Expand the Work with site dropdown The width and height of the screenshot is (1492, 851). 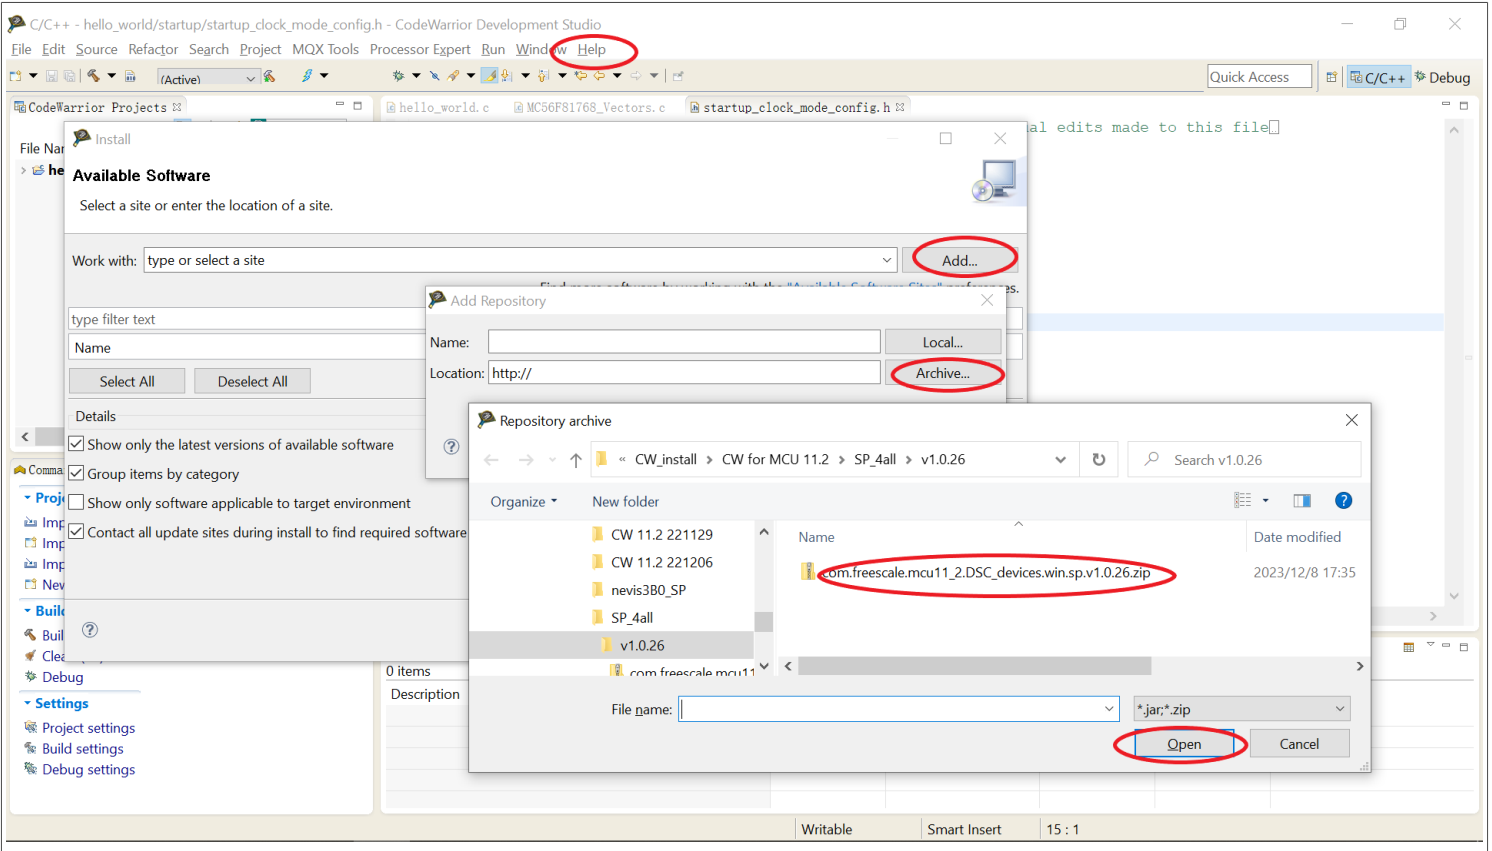(886, 261)
